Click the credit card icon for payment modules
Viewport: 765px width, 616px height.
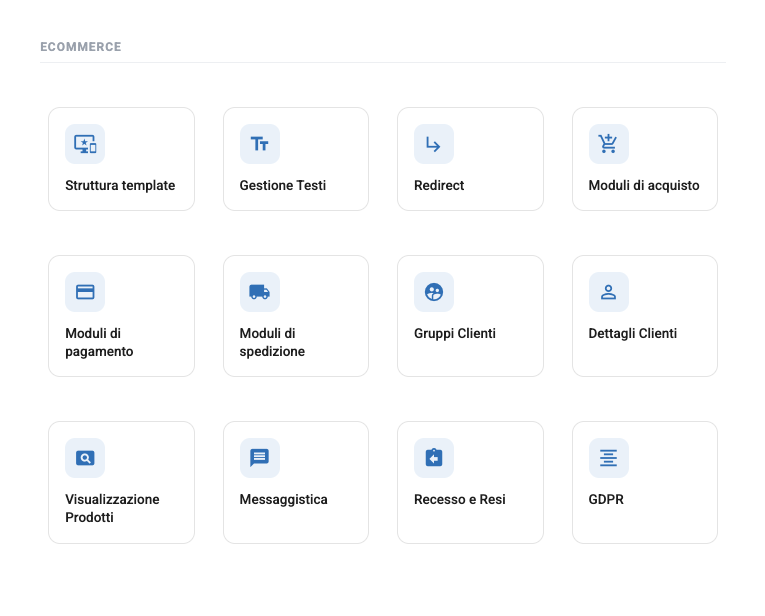click(85, 292)
